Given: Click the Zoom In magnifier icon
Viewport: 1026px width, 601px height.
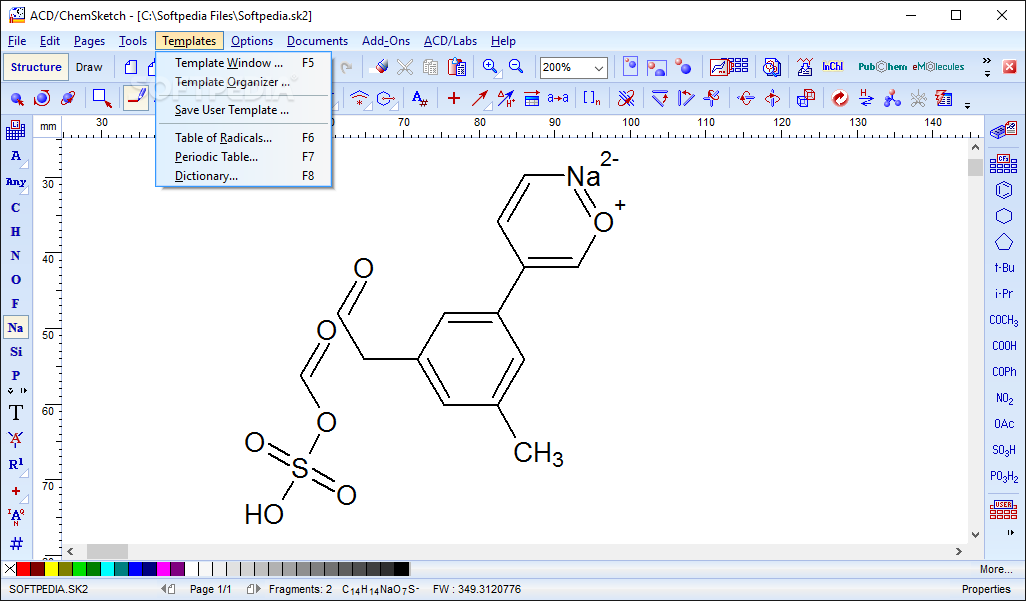Looking at the screenshot, I should point(489,67).
